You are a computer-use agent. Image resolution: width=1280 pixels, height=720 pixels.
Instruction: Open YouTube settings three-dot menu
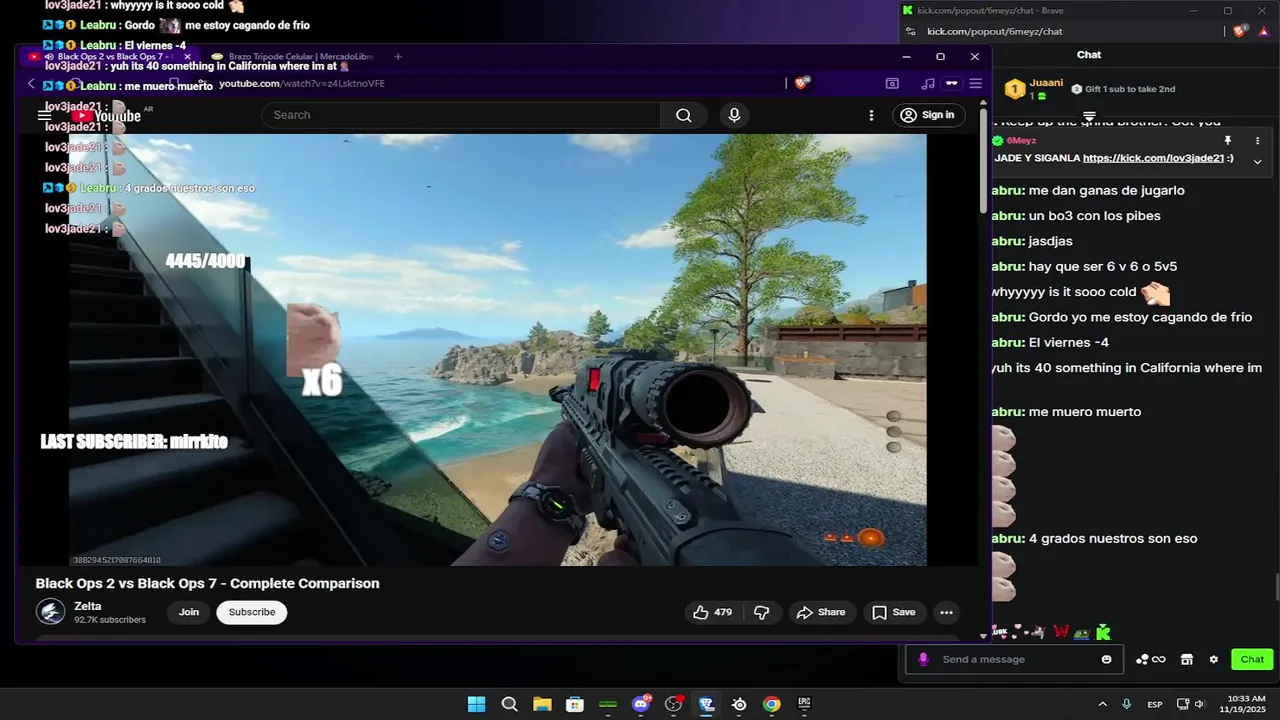click(871, 115)
